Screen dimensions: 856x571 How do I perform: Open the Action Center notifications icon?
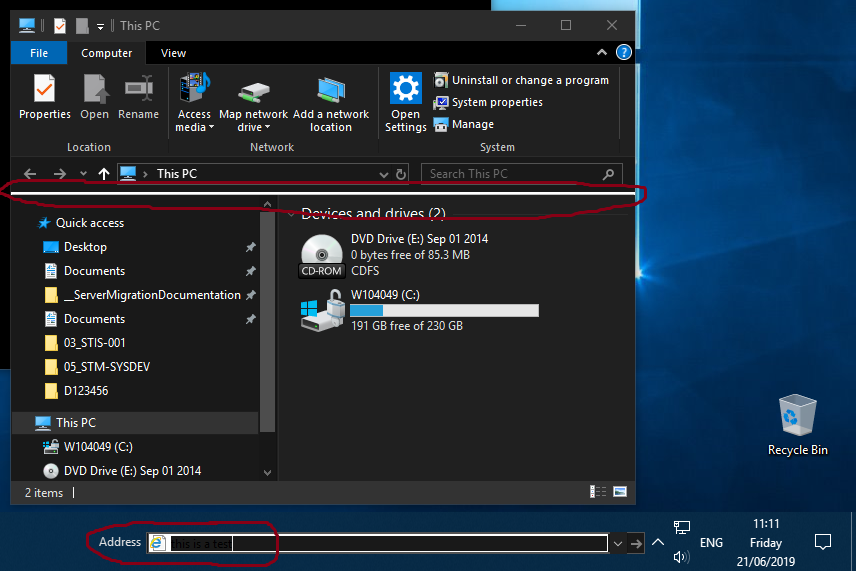click(x=823, y=542)
